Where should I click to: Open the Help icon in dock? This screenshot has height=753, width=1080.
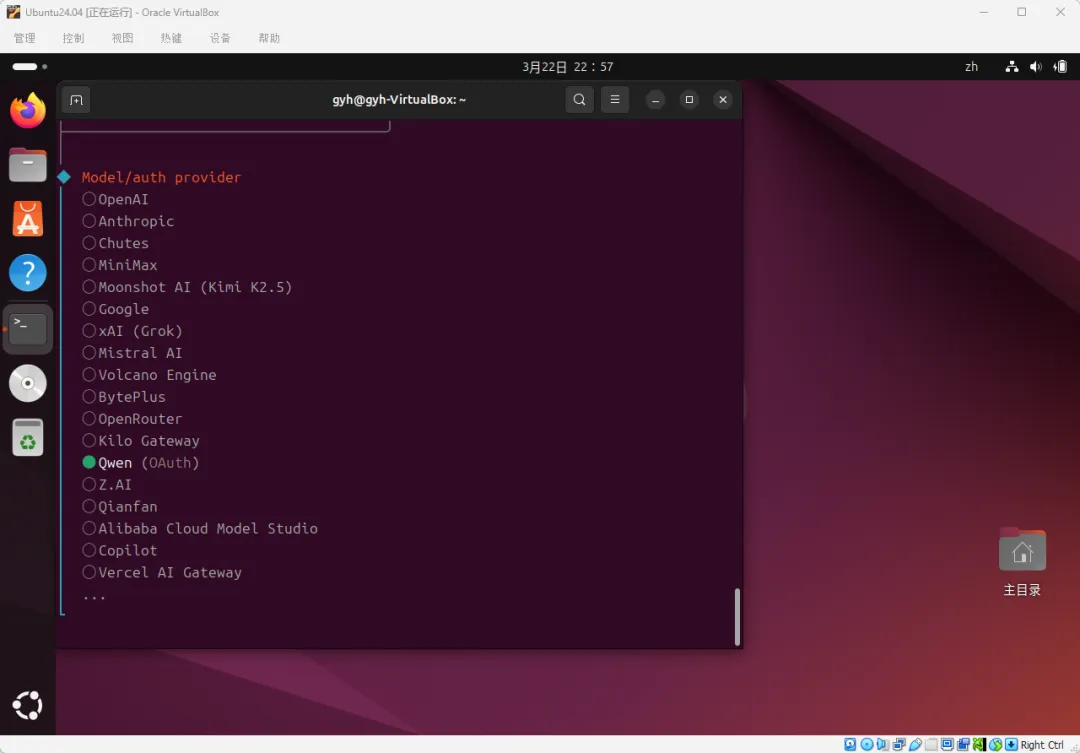coord(28,273)
